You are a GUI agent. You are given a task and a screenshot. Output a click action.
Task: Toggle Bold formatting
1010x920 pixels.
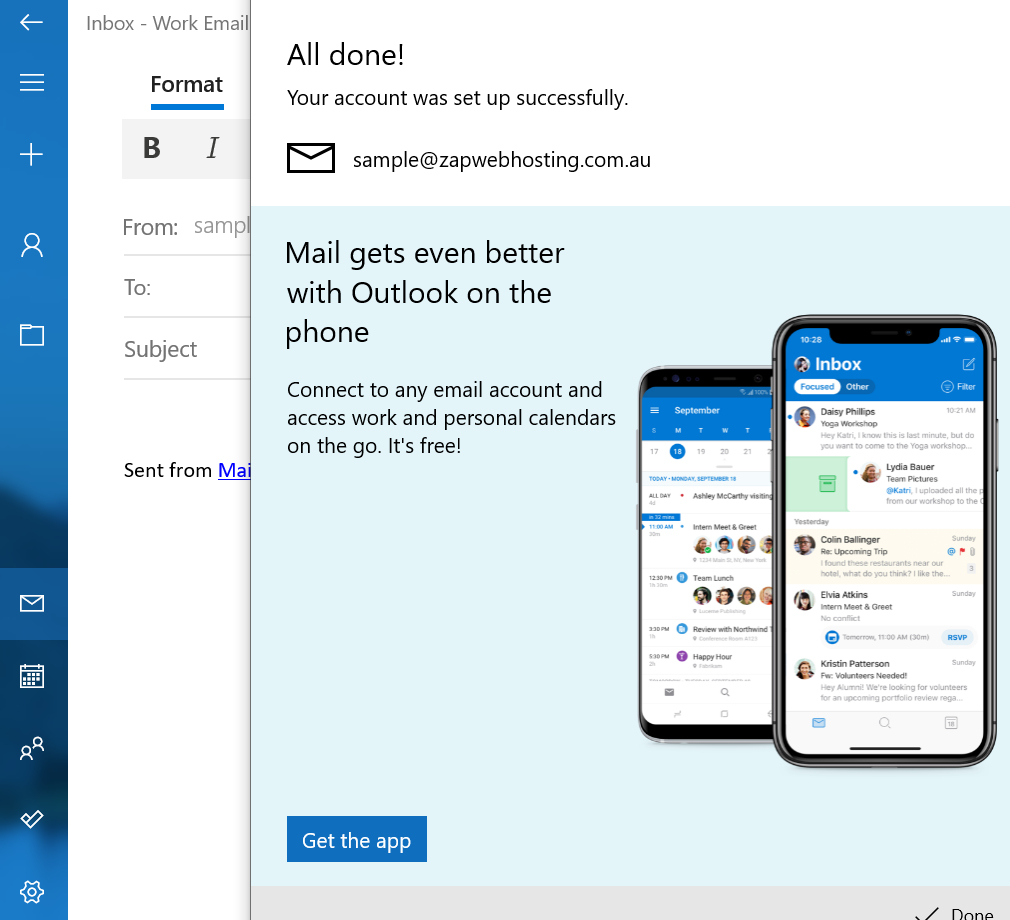coord(152,148)
